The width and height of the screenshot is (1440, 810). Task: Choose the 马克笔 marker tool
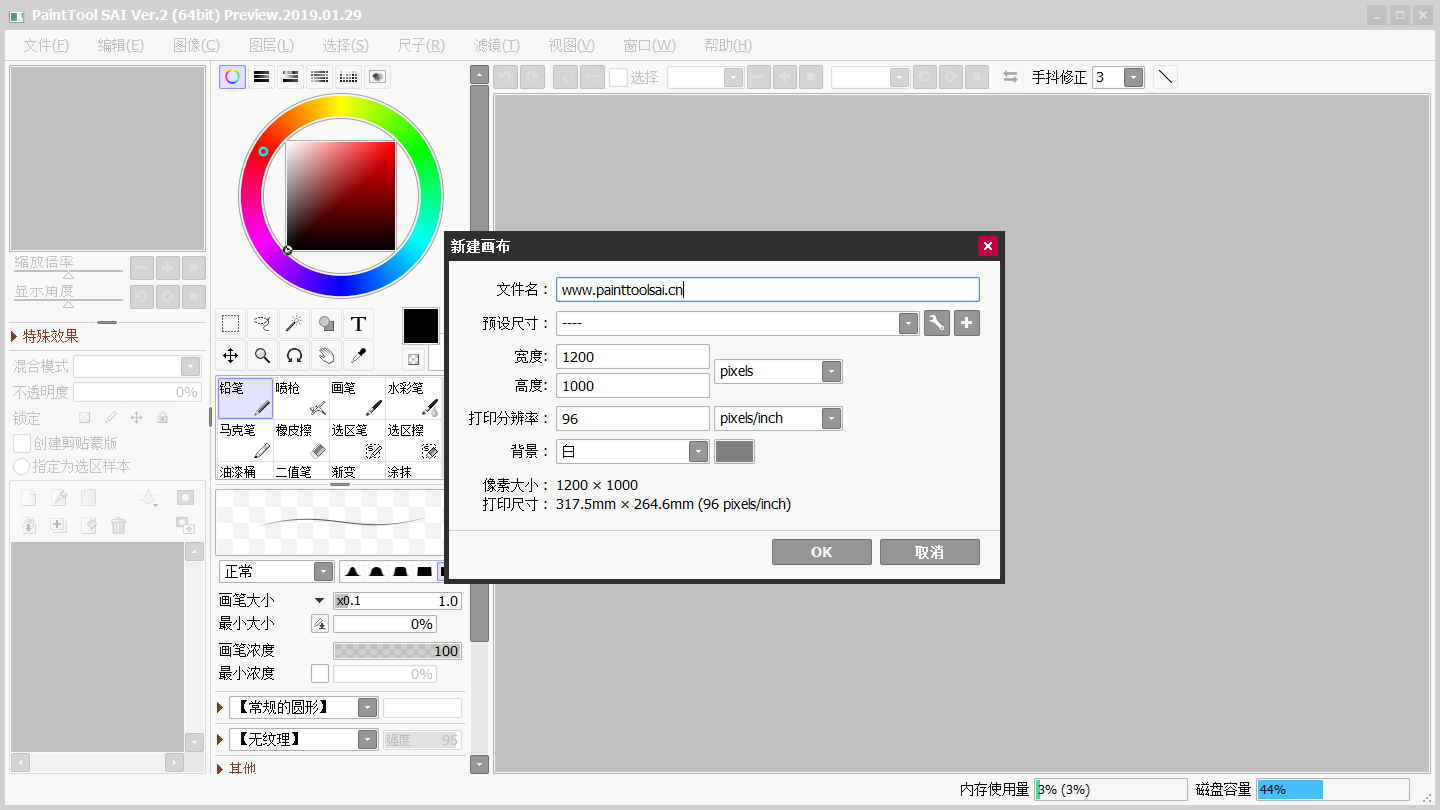[245, 440]
